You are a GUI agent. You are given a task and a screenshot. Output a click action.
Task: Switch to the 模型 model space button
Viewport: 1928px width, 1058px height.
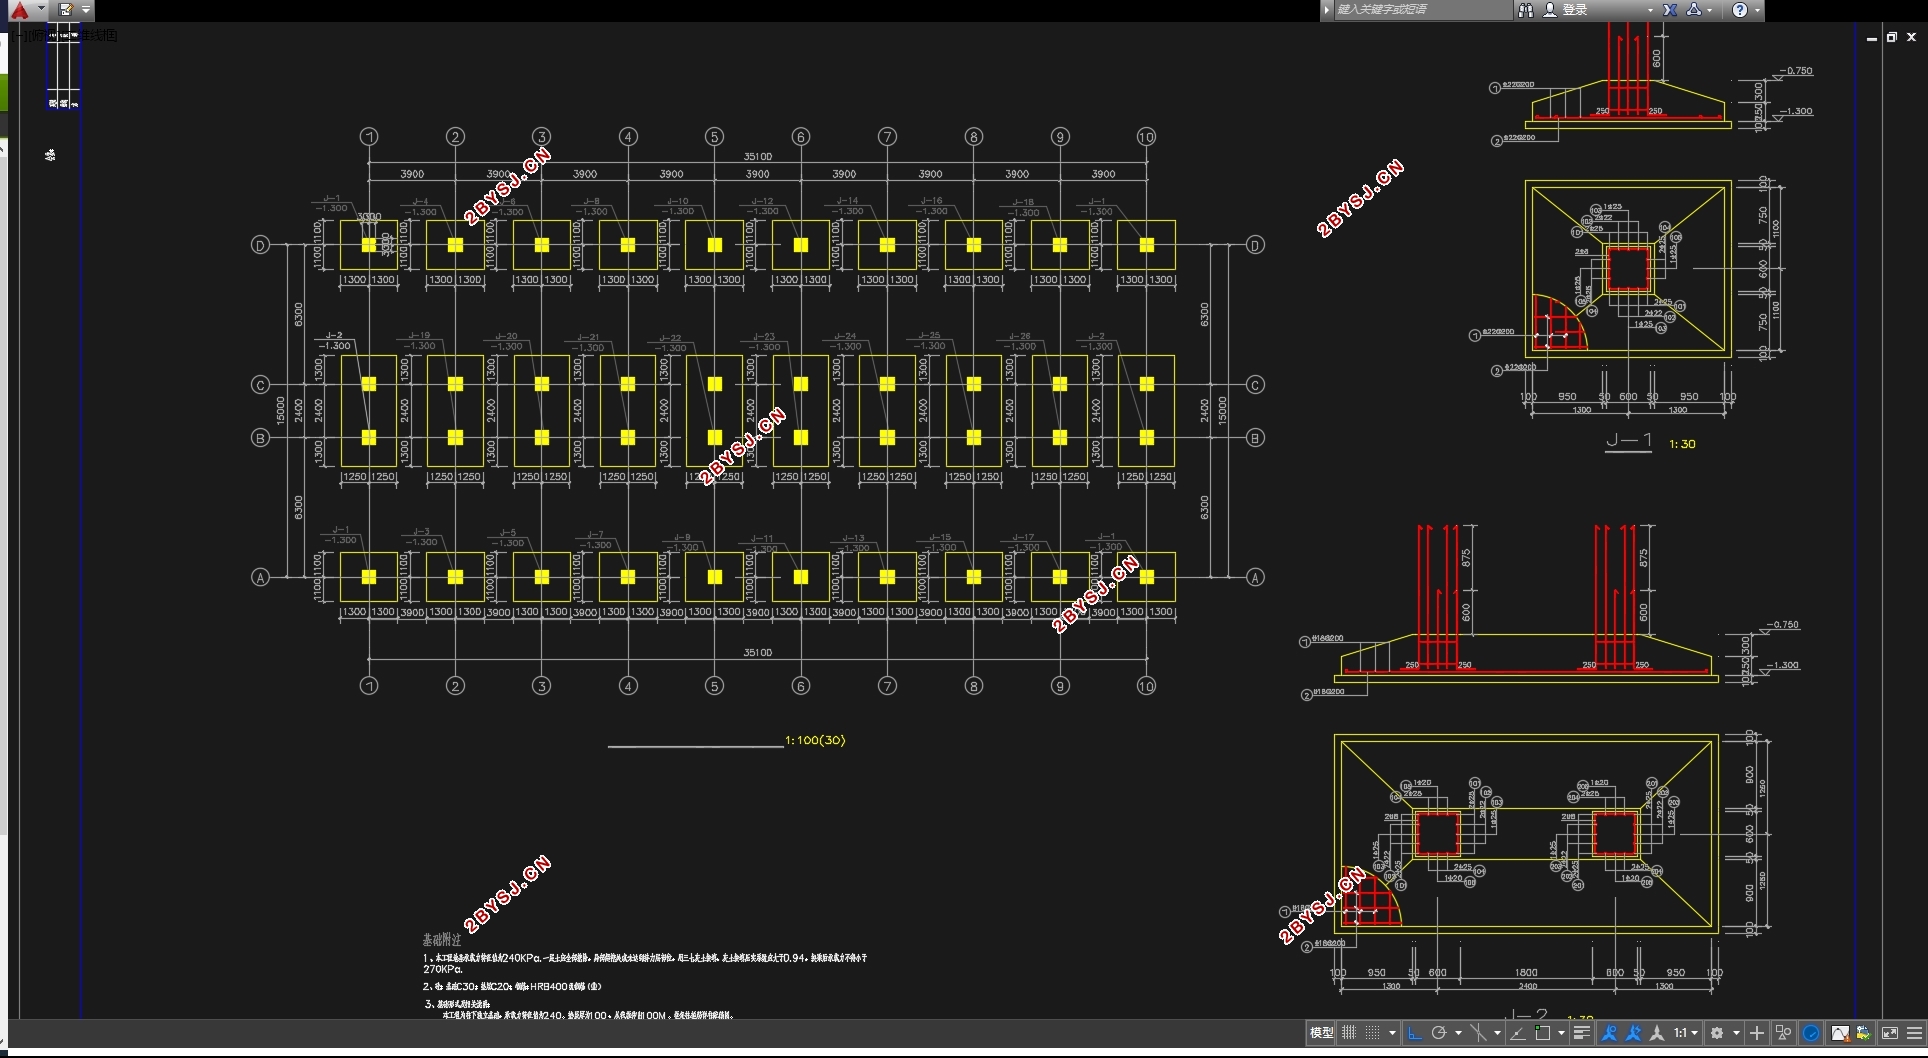[1321, 1033]
